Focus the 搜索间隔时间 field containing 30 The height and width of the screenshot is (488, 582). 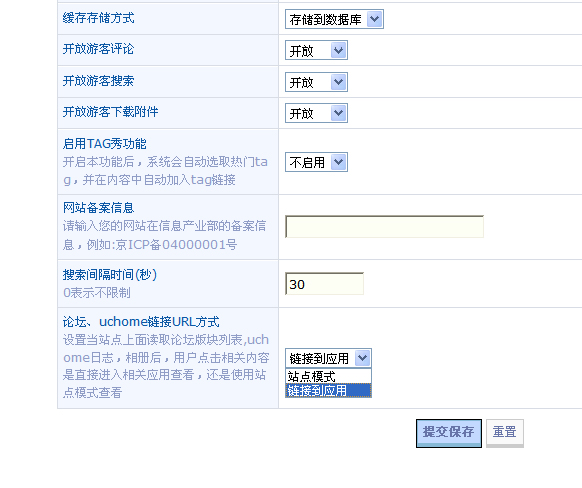coord(324,284)
